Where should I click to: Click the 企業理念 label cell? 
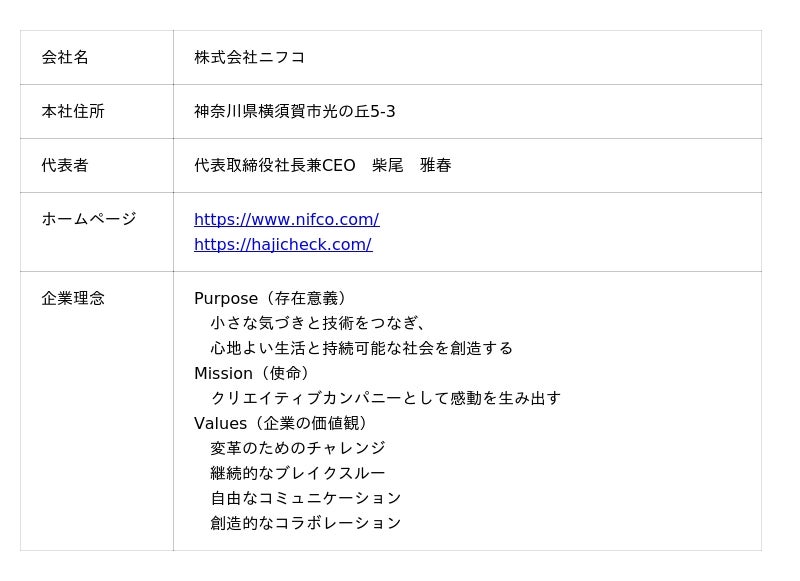coord(73,298)
